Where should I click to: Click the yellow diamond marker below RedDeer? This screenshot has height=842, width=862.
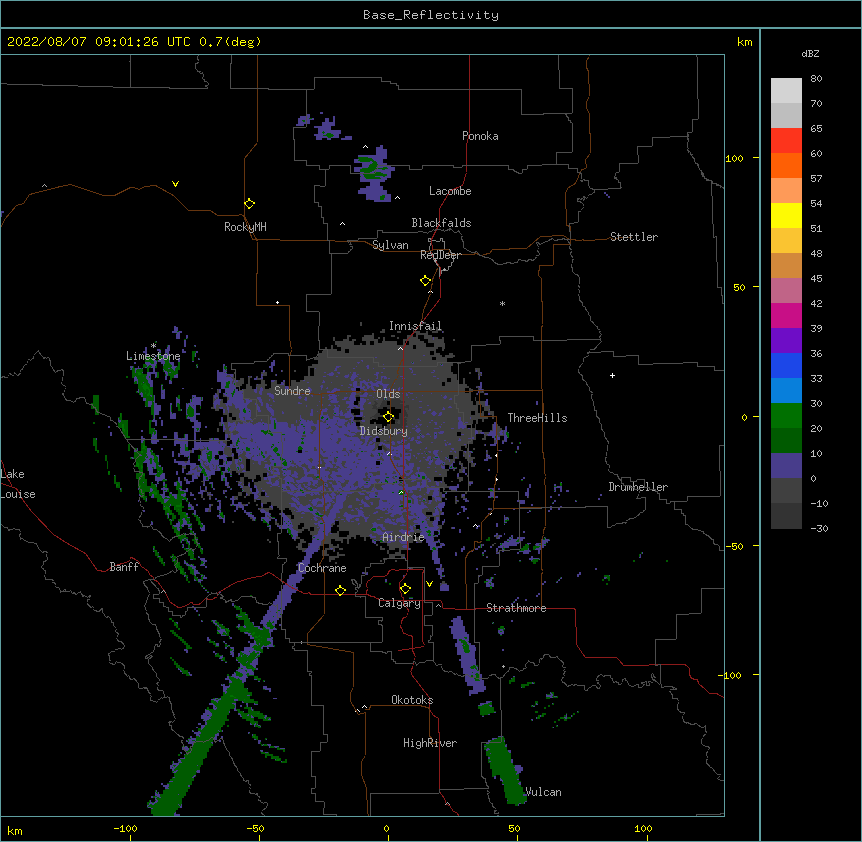coord(425,281)
